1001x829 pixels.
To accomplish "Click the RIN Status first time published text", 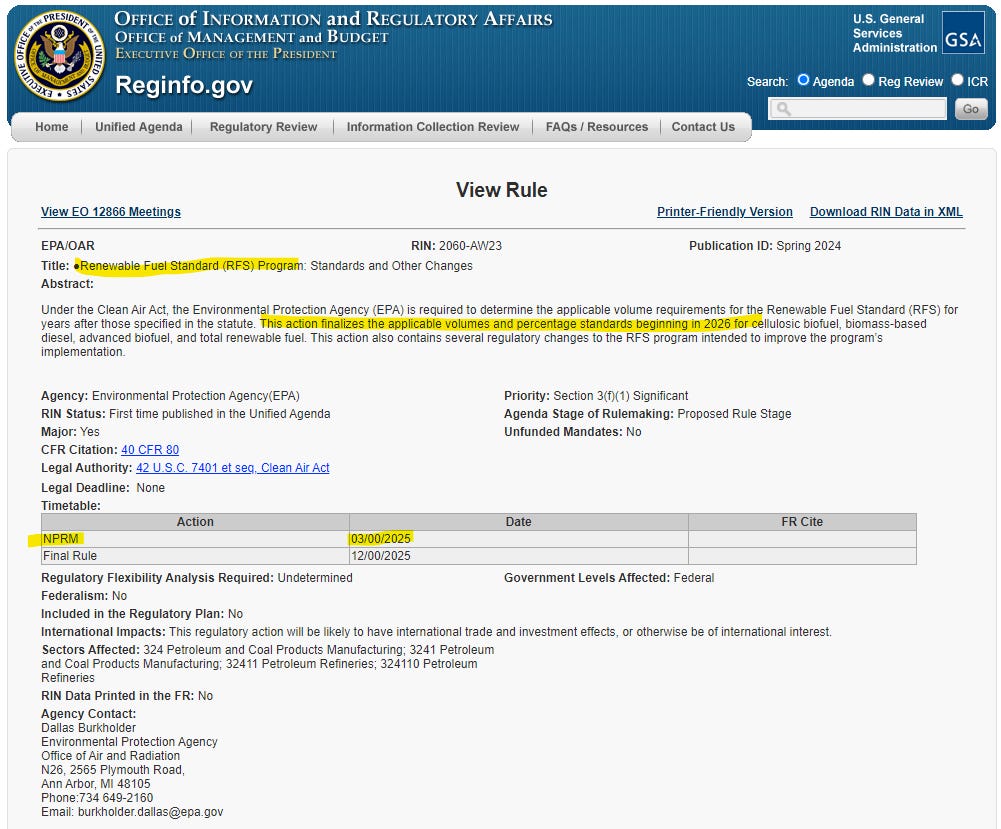I will coord(186,414).
